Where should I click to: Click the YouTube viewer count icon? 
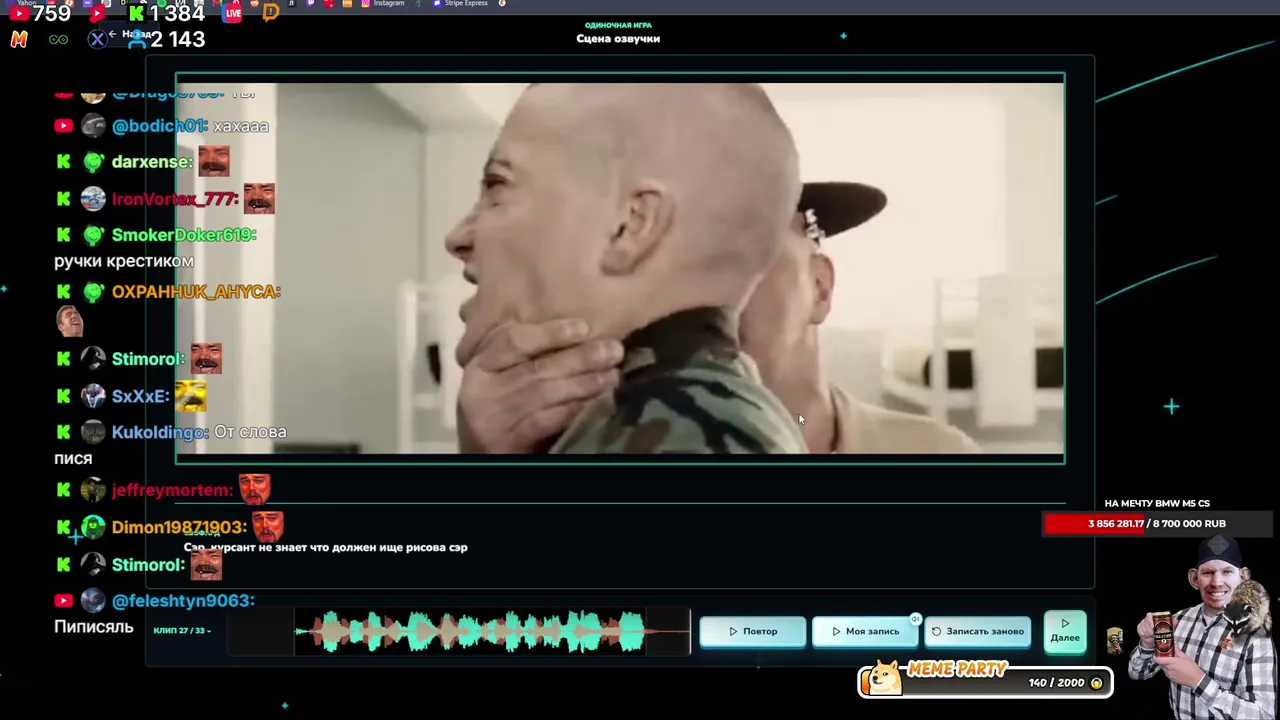pos(19,14)
